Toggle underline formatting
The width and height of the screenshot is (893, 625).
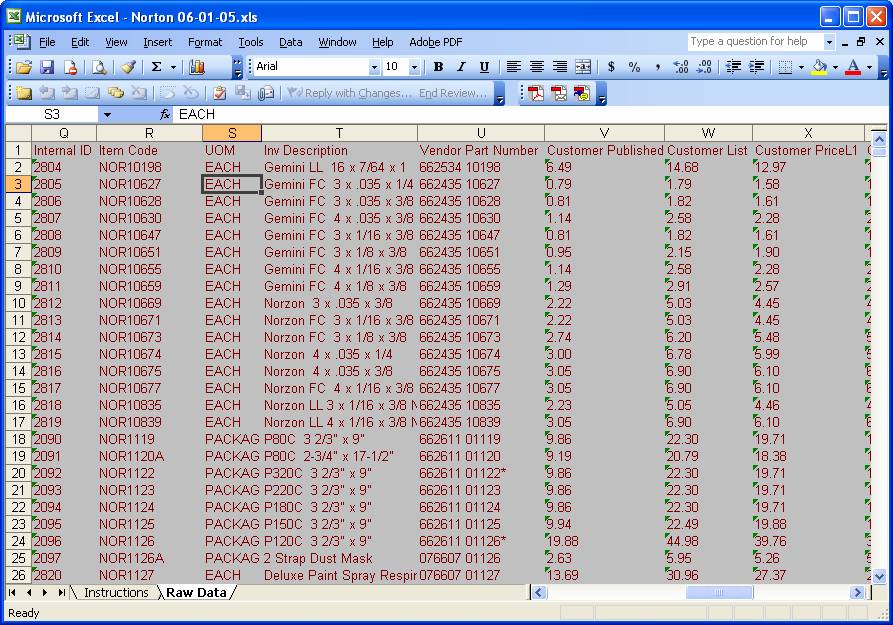click(x=484, y=67)
